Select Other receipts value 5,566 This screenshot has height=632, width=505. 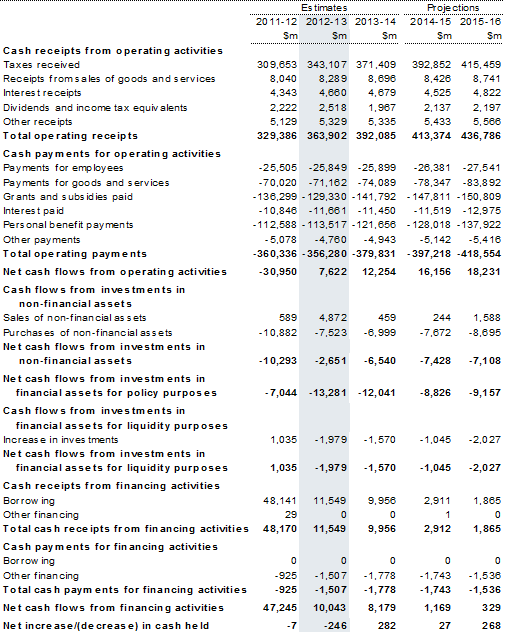[487, 122]
